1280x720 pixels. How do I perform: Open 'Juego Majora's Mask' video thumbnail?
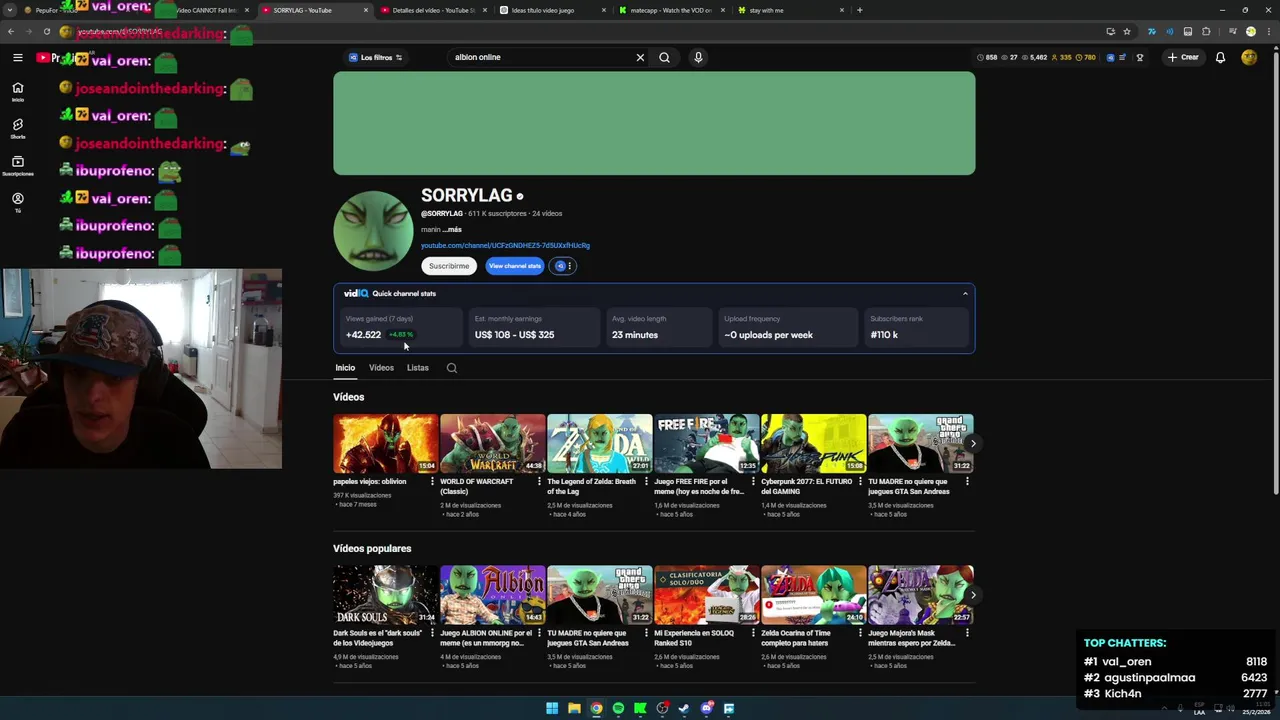(x=920, y=595)
